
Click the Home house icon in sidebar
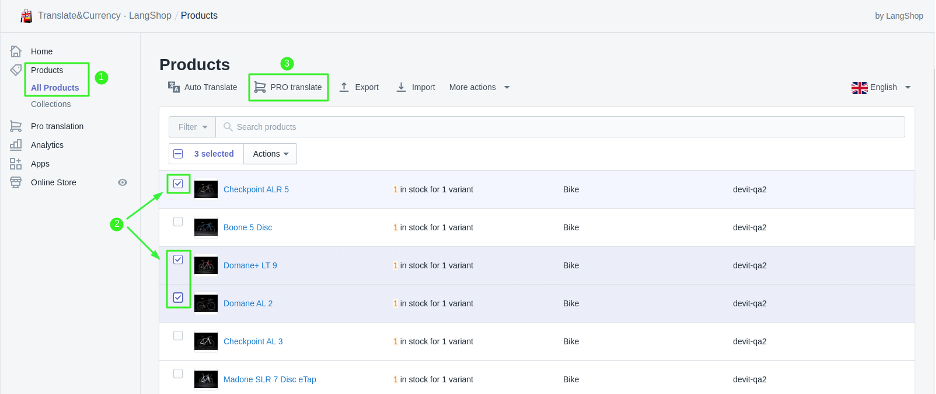click(16, 51)
